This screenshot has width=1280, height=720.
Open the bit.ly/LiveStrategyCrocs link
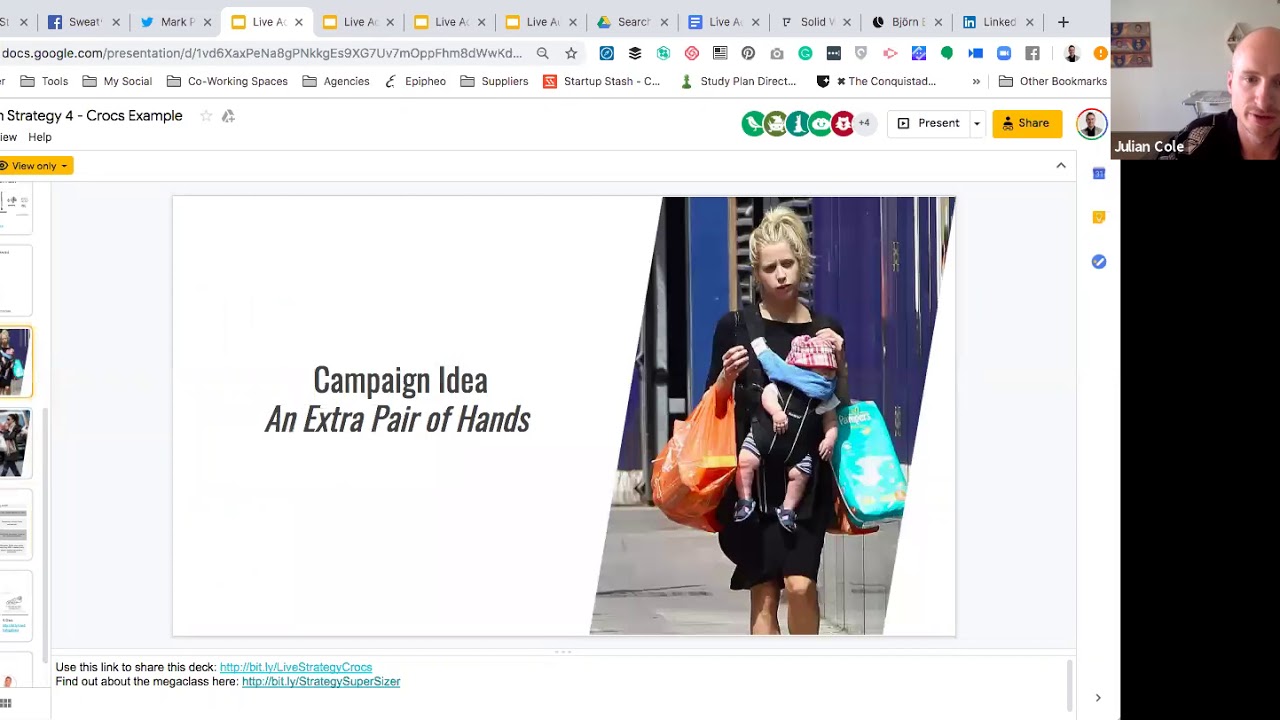point(296,667)
